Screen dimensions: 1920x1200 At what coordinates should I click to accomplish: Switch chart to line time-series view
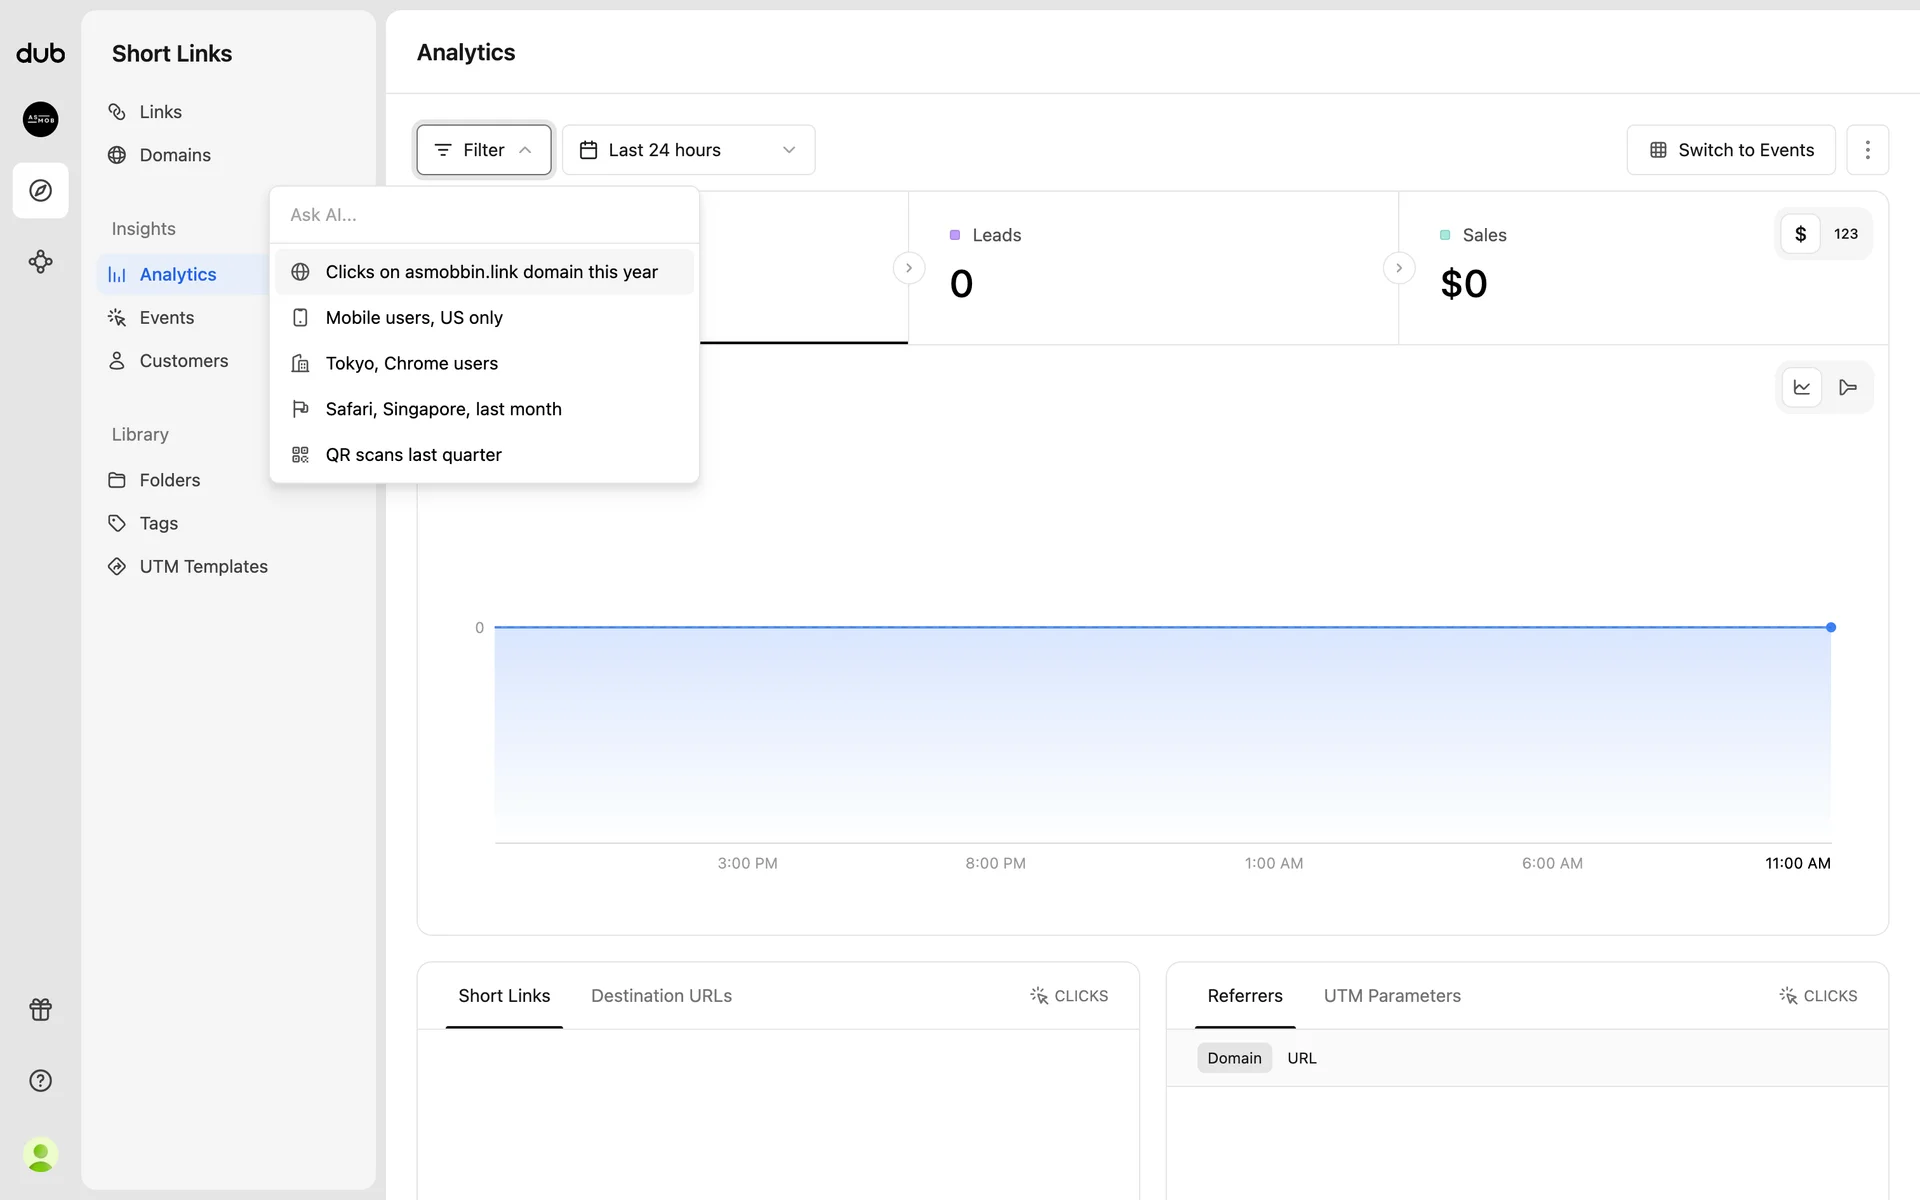click(x=1801, y=388)
